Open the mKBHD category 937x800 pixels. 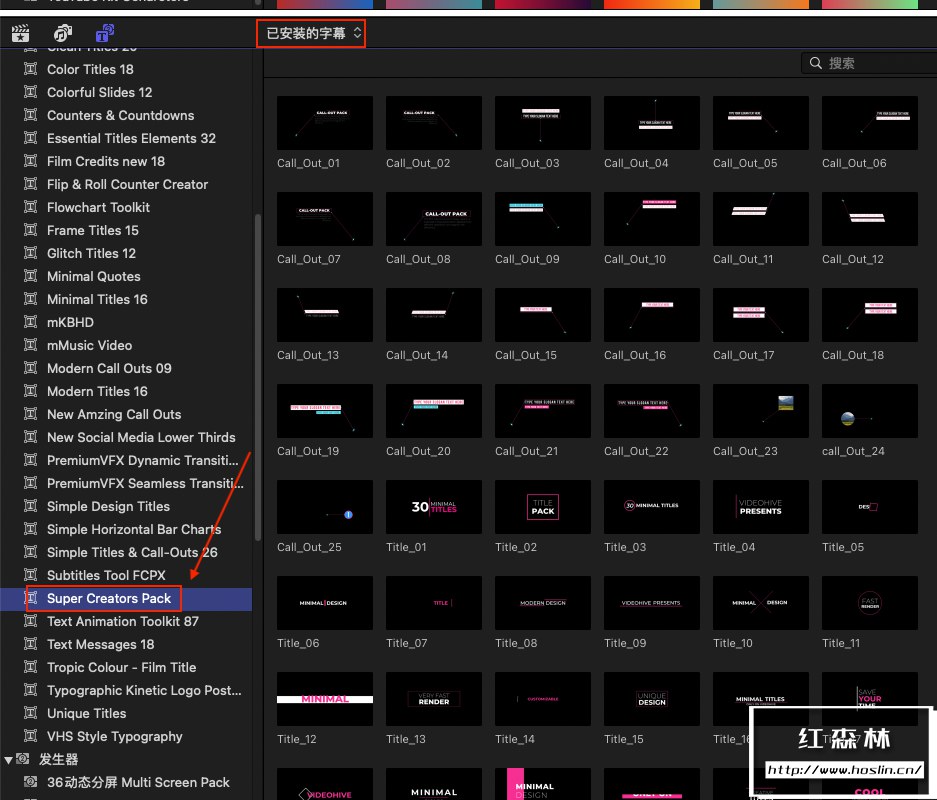click(70, 323)
